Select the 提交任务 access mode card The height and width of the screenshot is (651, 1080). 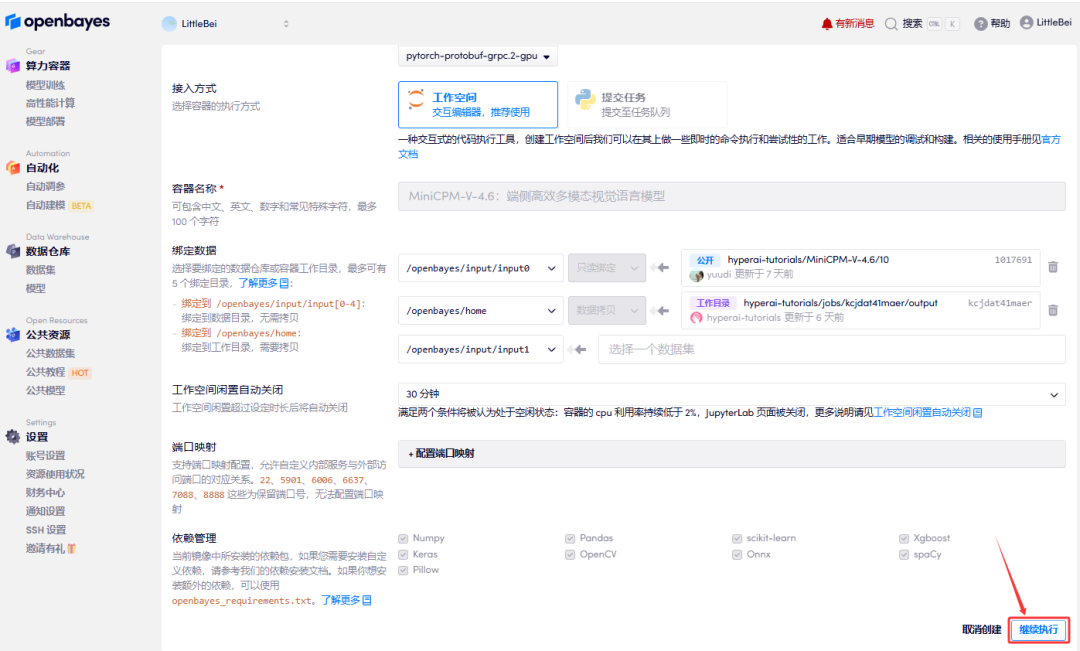[647, 105]
